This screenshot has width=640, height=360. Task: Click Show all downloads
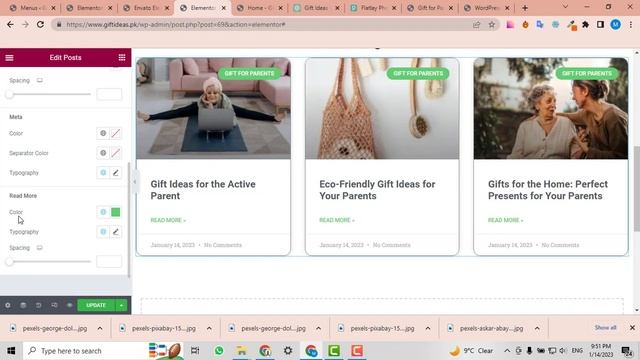point(605,328)
